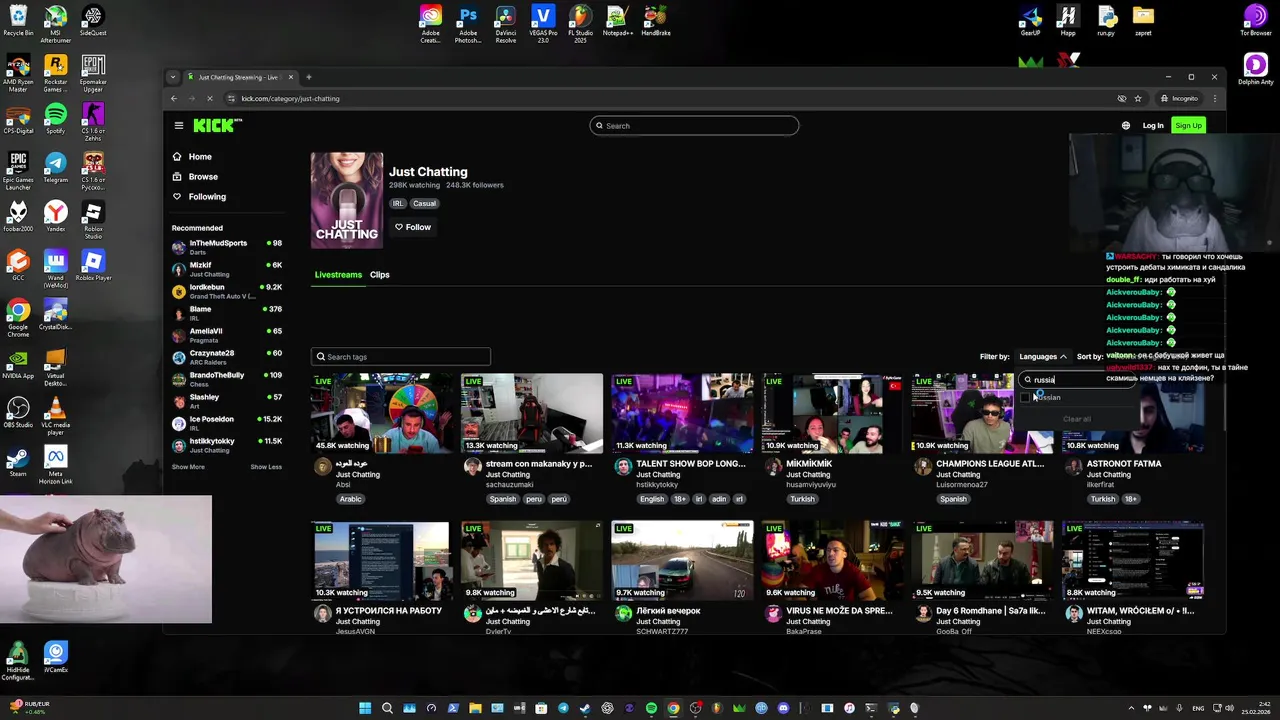Bookmark this page with the star icon
Image resolution: width=1280 pixels, height=720 pixels.
pos(1138,98)
